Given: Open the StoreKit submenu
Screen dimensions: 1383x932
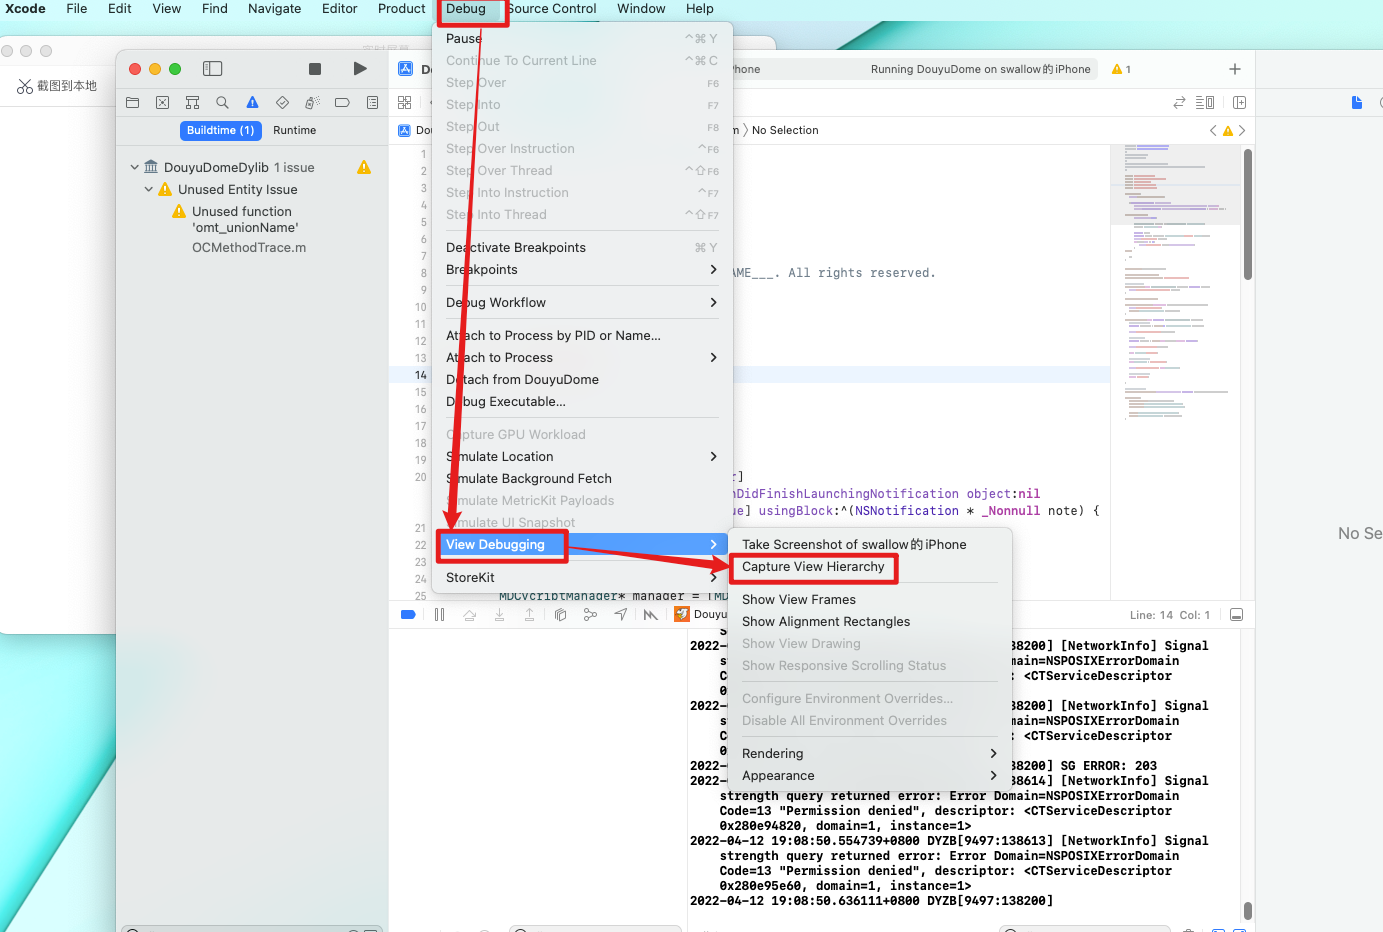Looking at the screenshot, I should click(583, 578).
